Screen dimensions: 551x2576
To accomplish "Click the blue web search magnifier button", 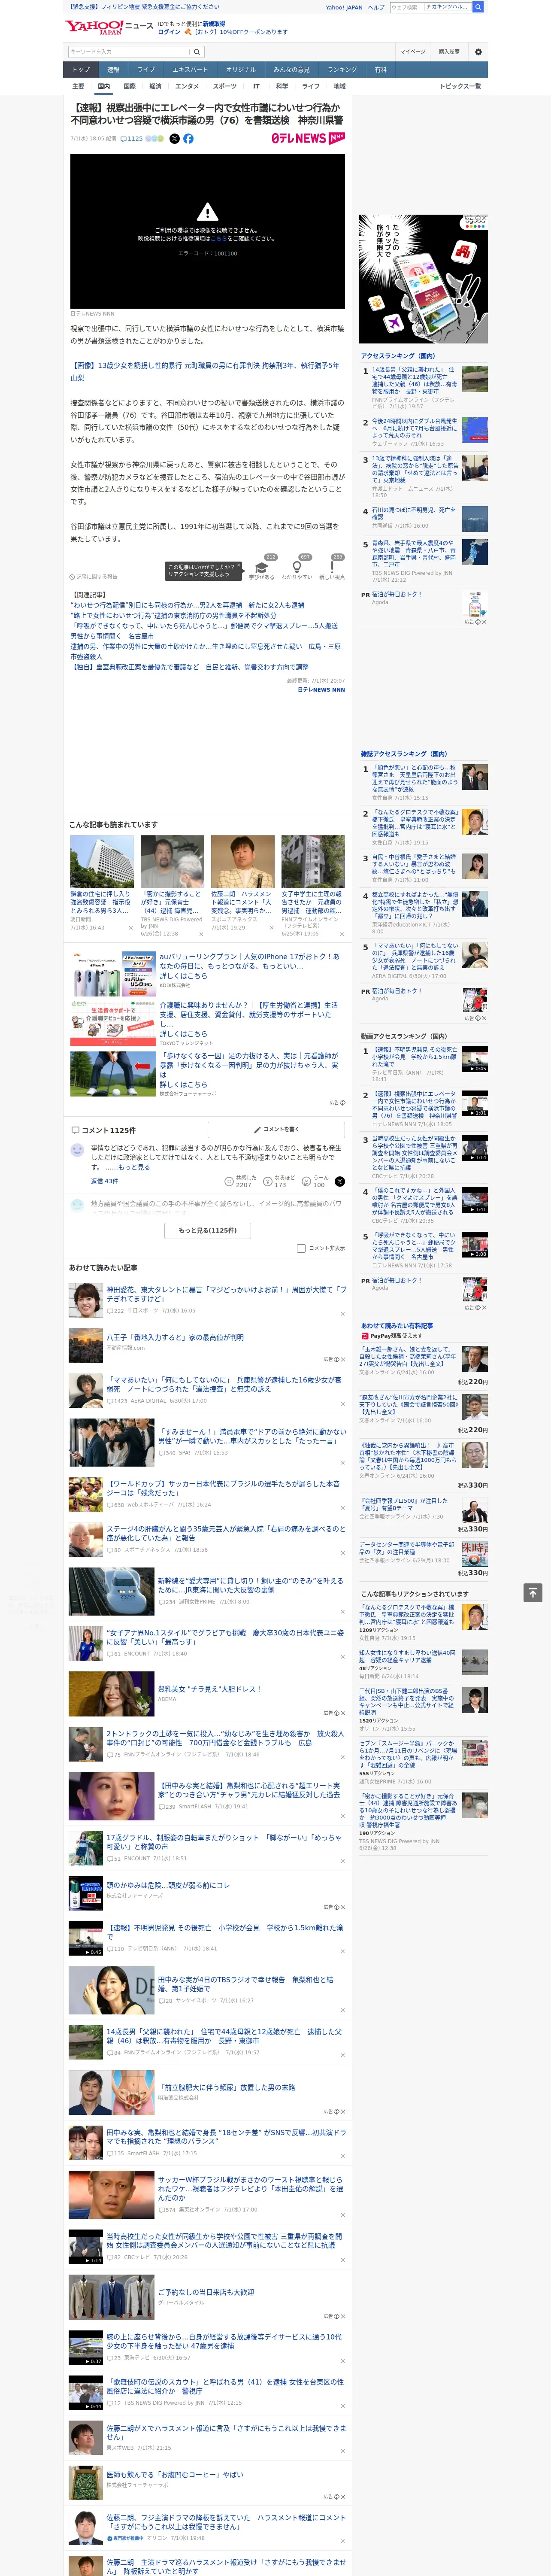I will coord(478,7).
